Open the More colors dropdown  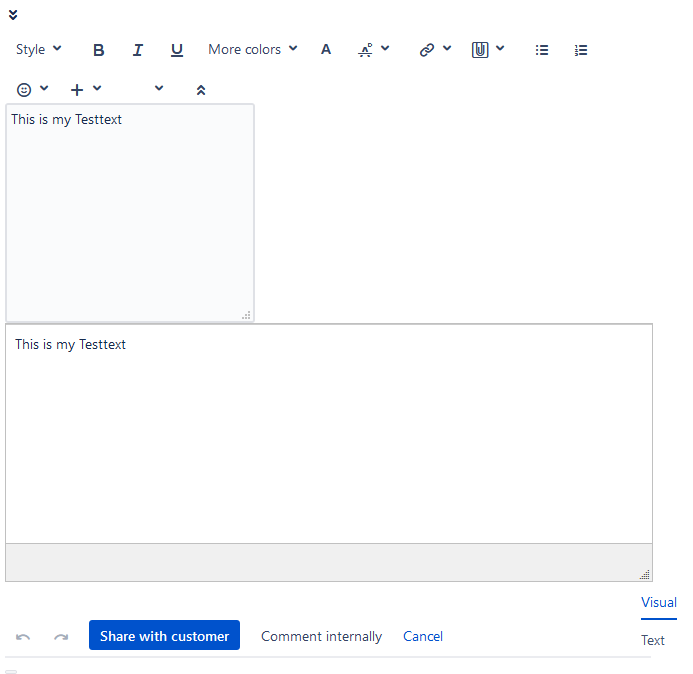252,50
